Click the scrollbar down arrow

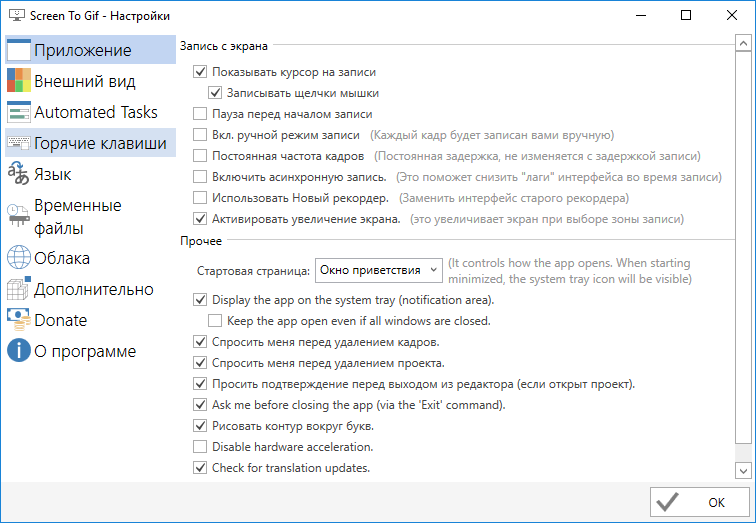(743, 470)
